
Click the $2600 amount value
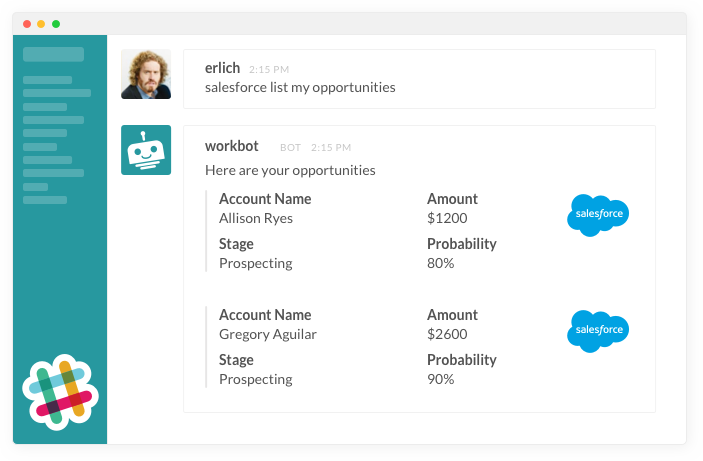tap(447, 335)
